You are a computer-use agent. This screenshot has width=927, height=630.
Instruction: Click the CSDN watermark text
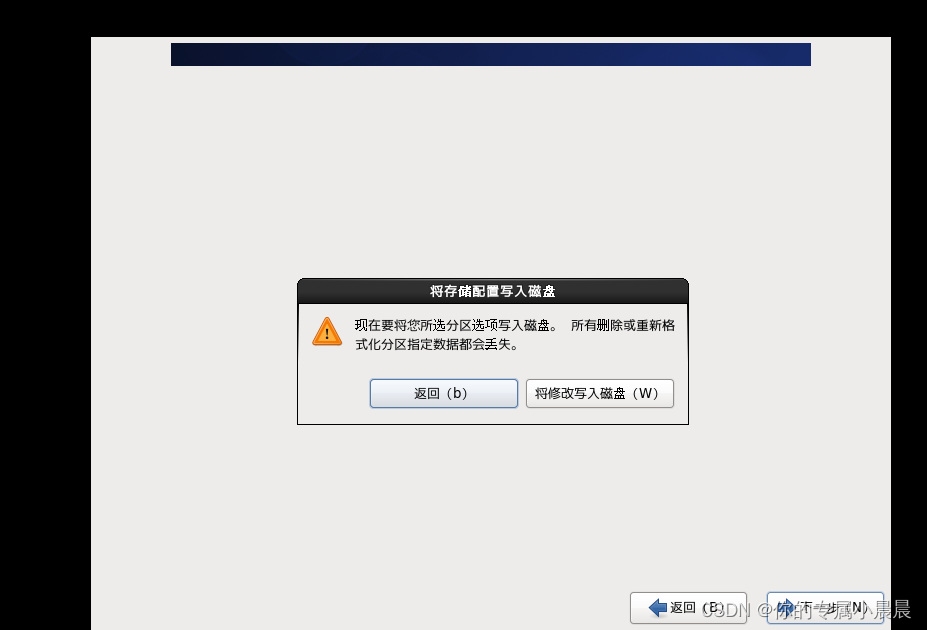[x=725, y=610]
